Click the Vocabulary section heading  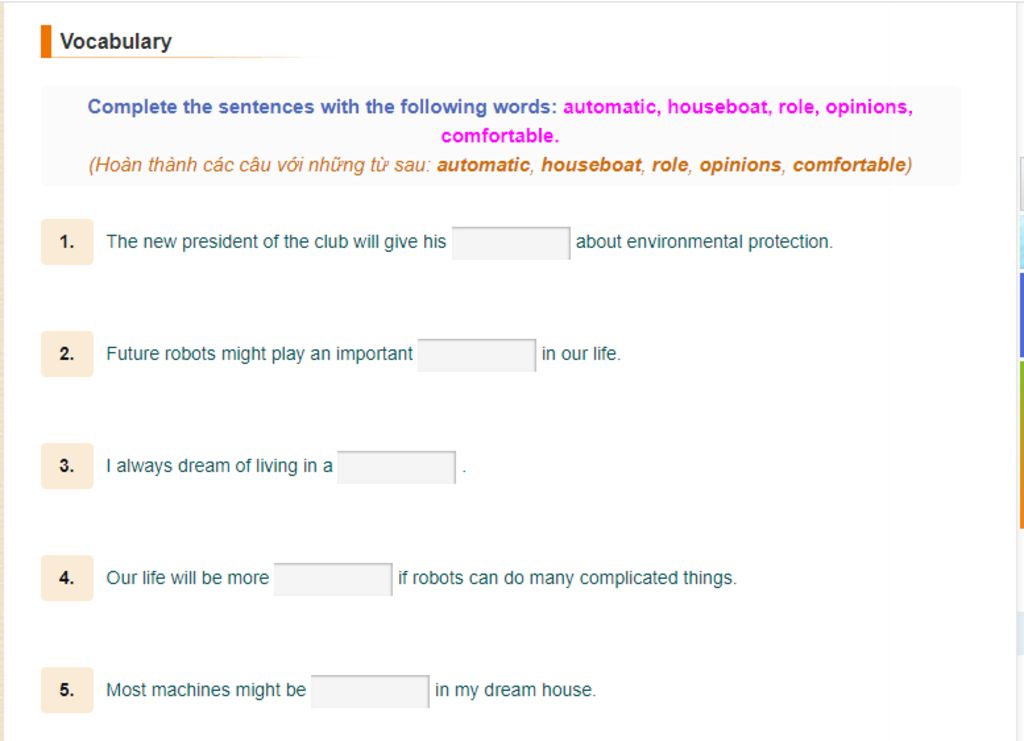116,41
